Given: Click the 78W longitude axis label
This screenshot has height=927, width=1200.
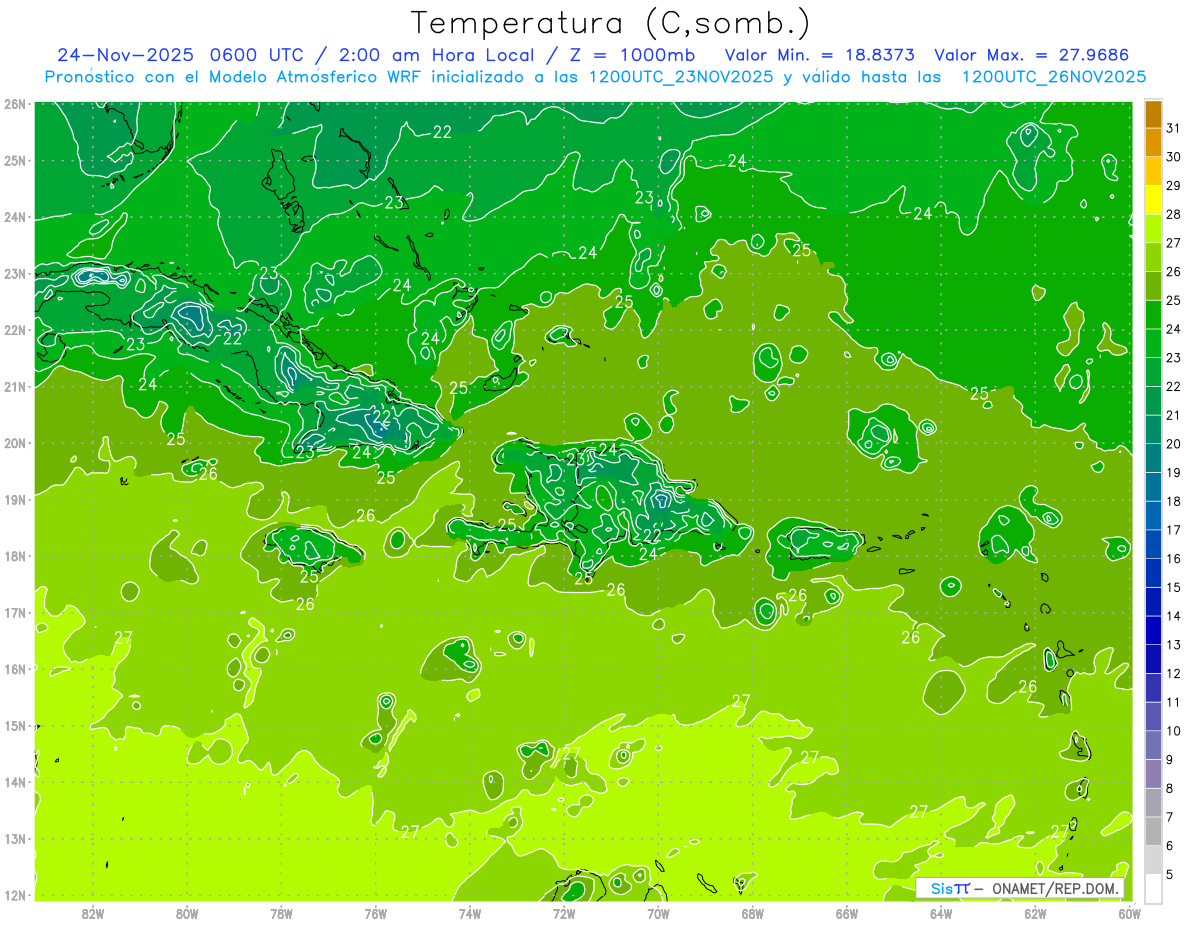Looking at the screenshot, I should coord(281,913).
